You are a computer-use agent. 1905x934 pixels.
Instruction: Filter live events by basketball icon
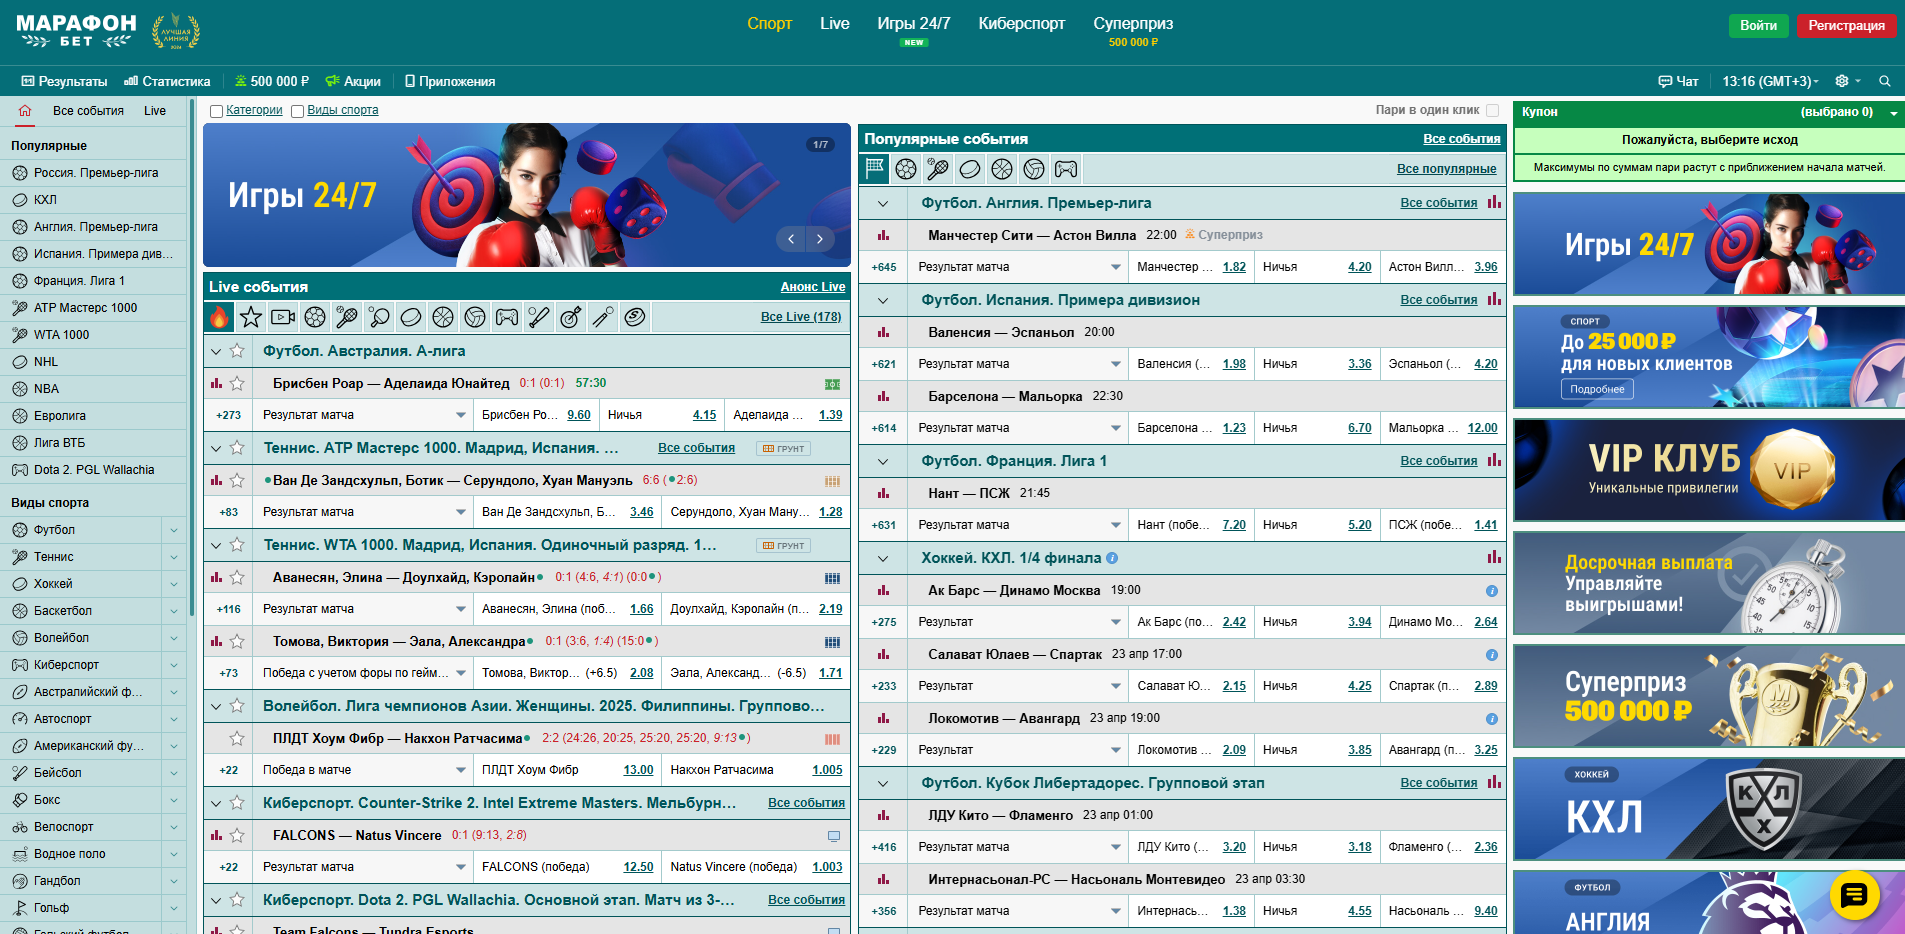click(443, 317)
